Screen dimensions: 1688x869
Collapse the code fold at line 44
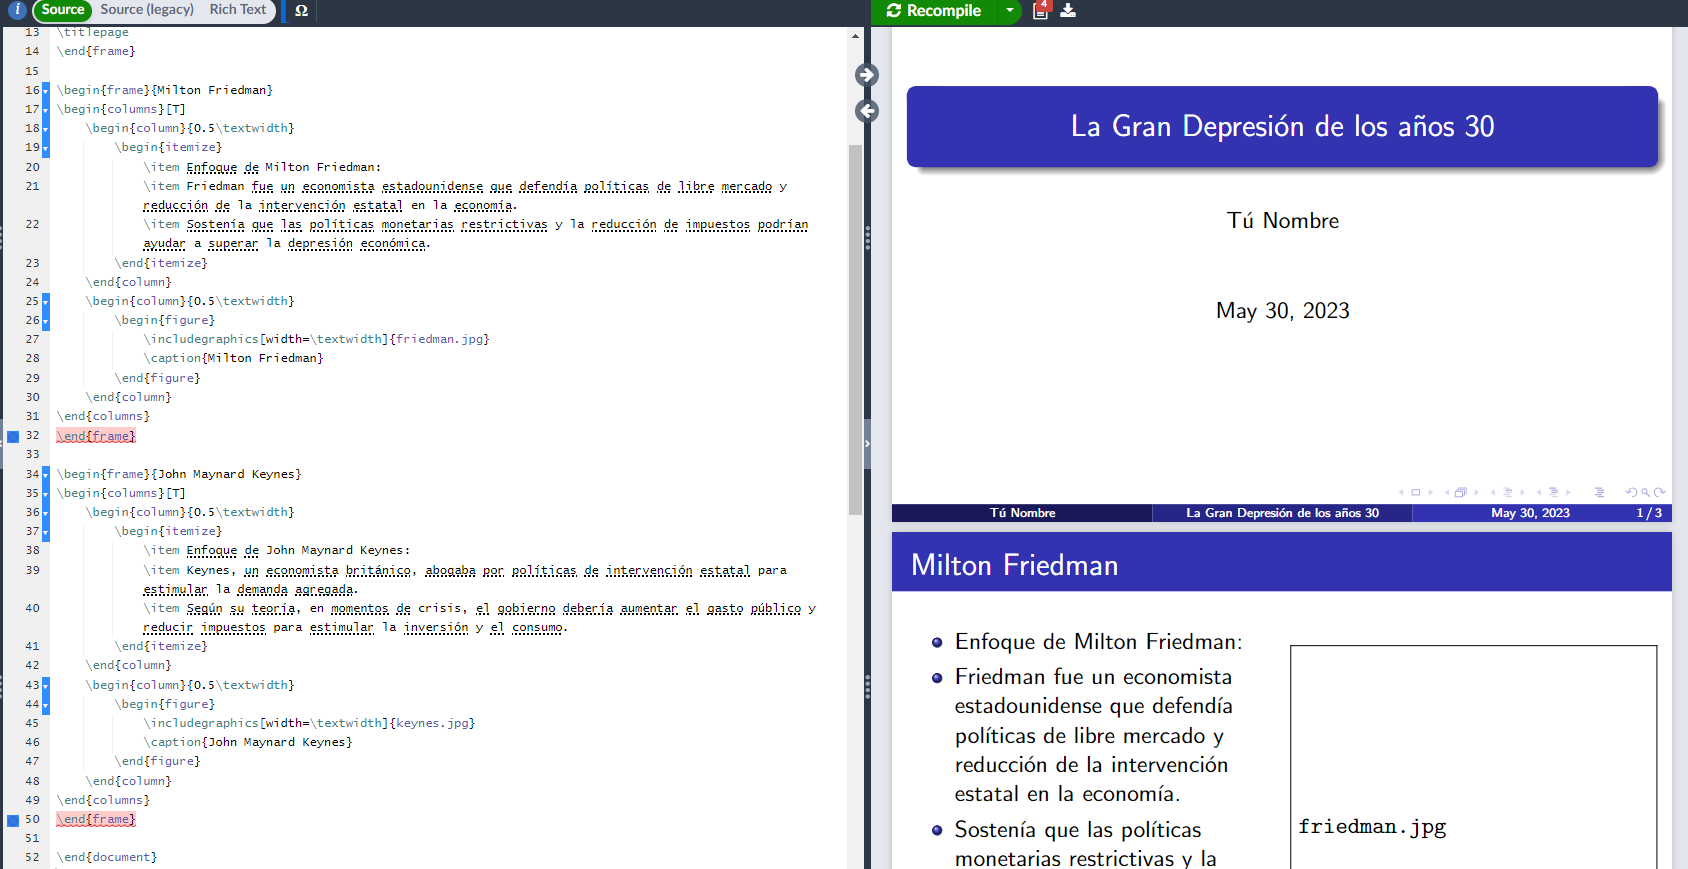pos(45,705)
